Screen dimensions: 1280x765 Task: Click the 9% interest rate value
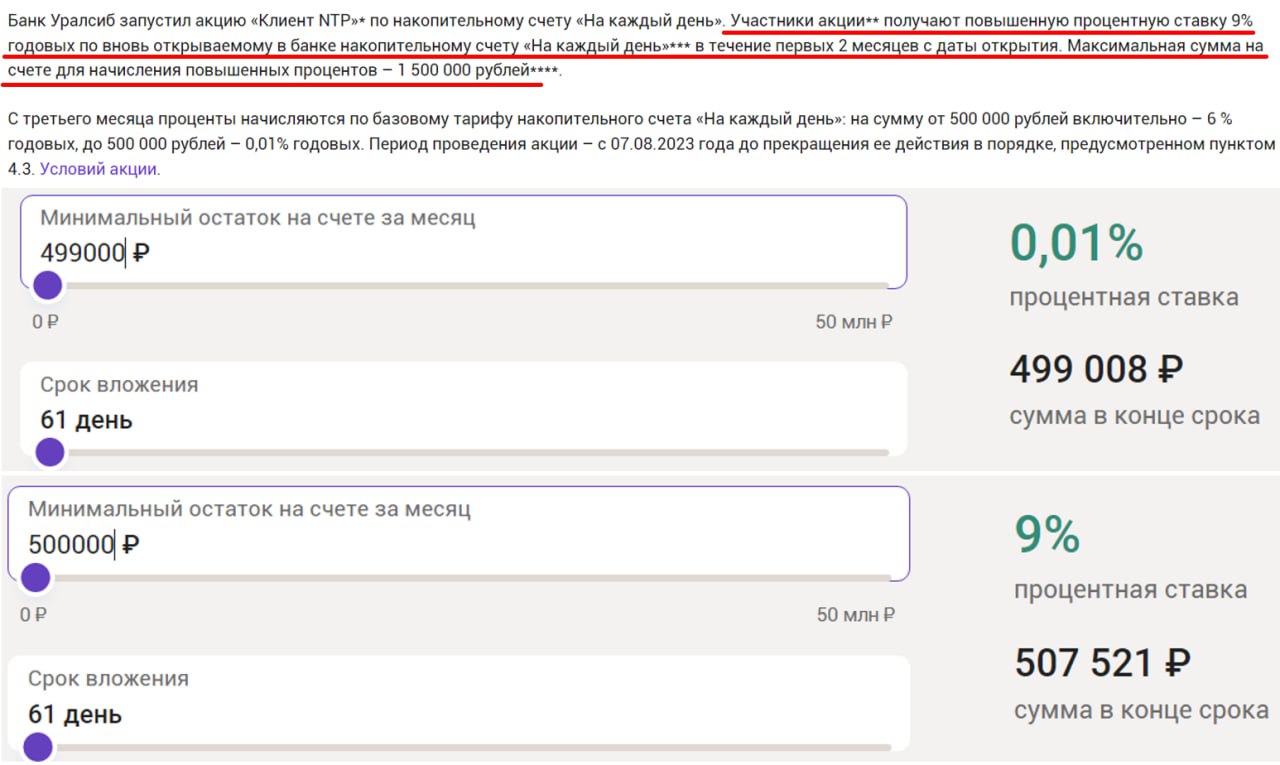(1047, 535)
